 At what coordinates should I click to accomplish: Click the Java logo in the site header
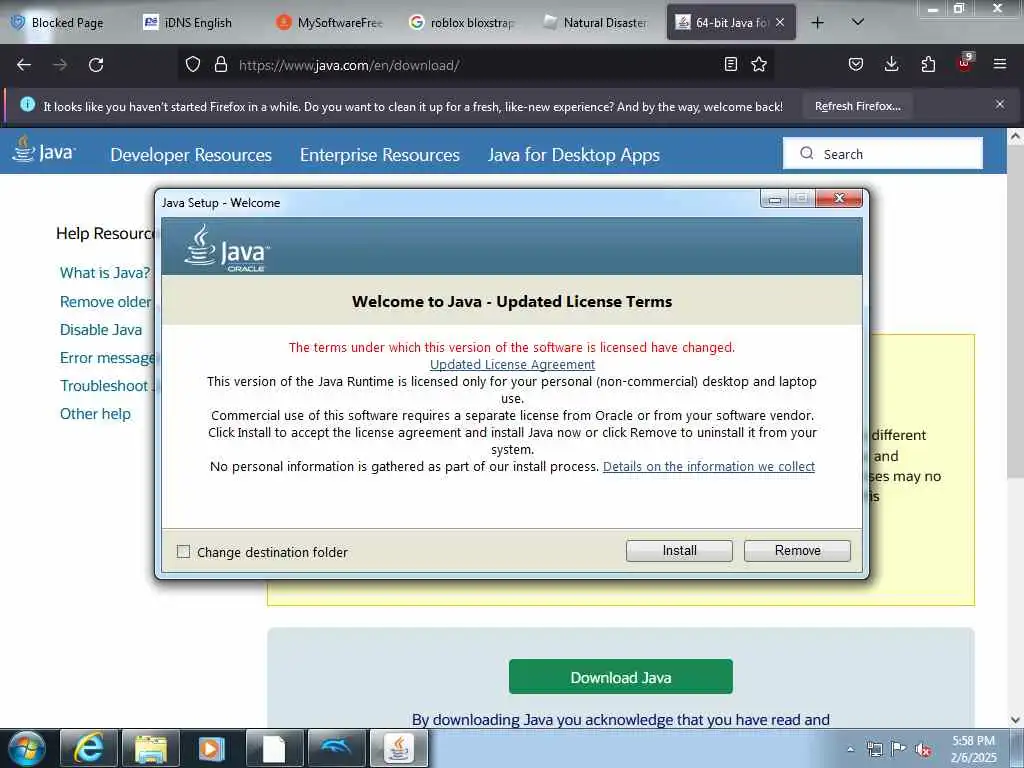[x=44, y=150]
